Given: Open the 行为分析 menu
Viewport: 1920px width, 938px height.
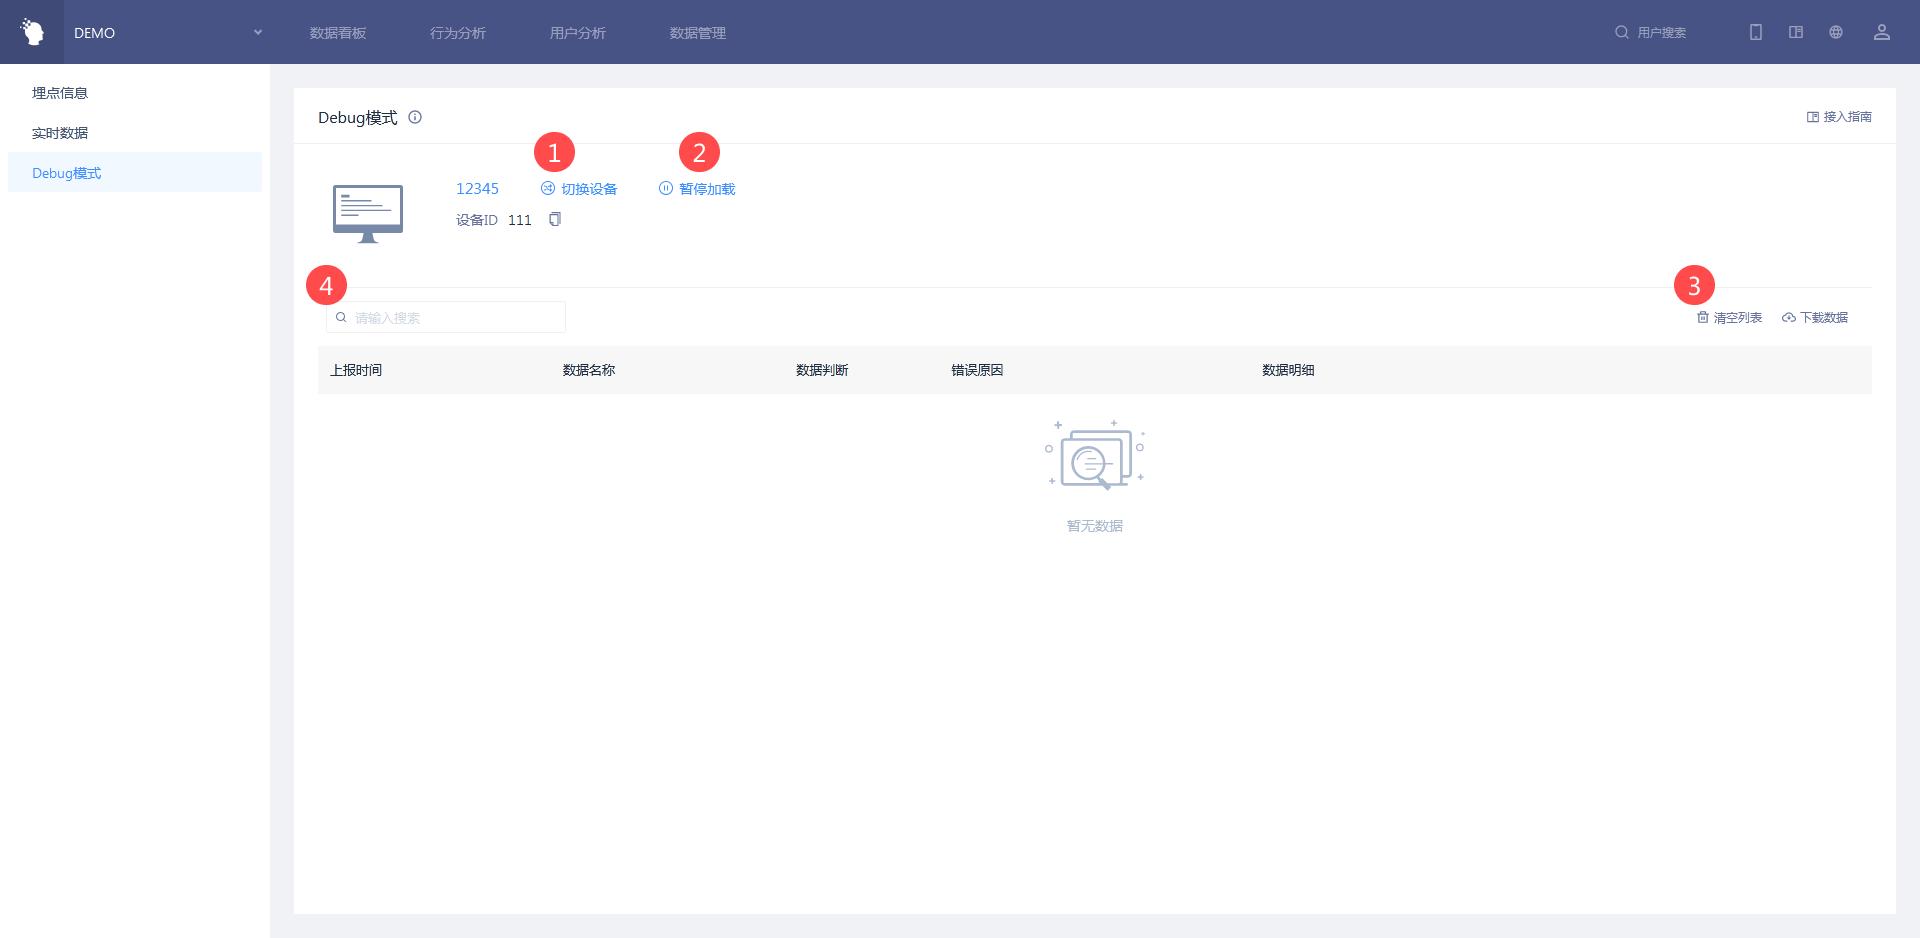Looking at the screenshot, I should click(x=458, y=33).
